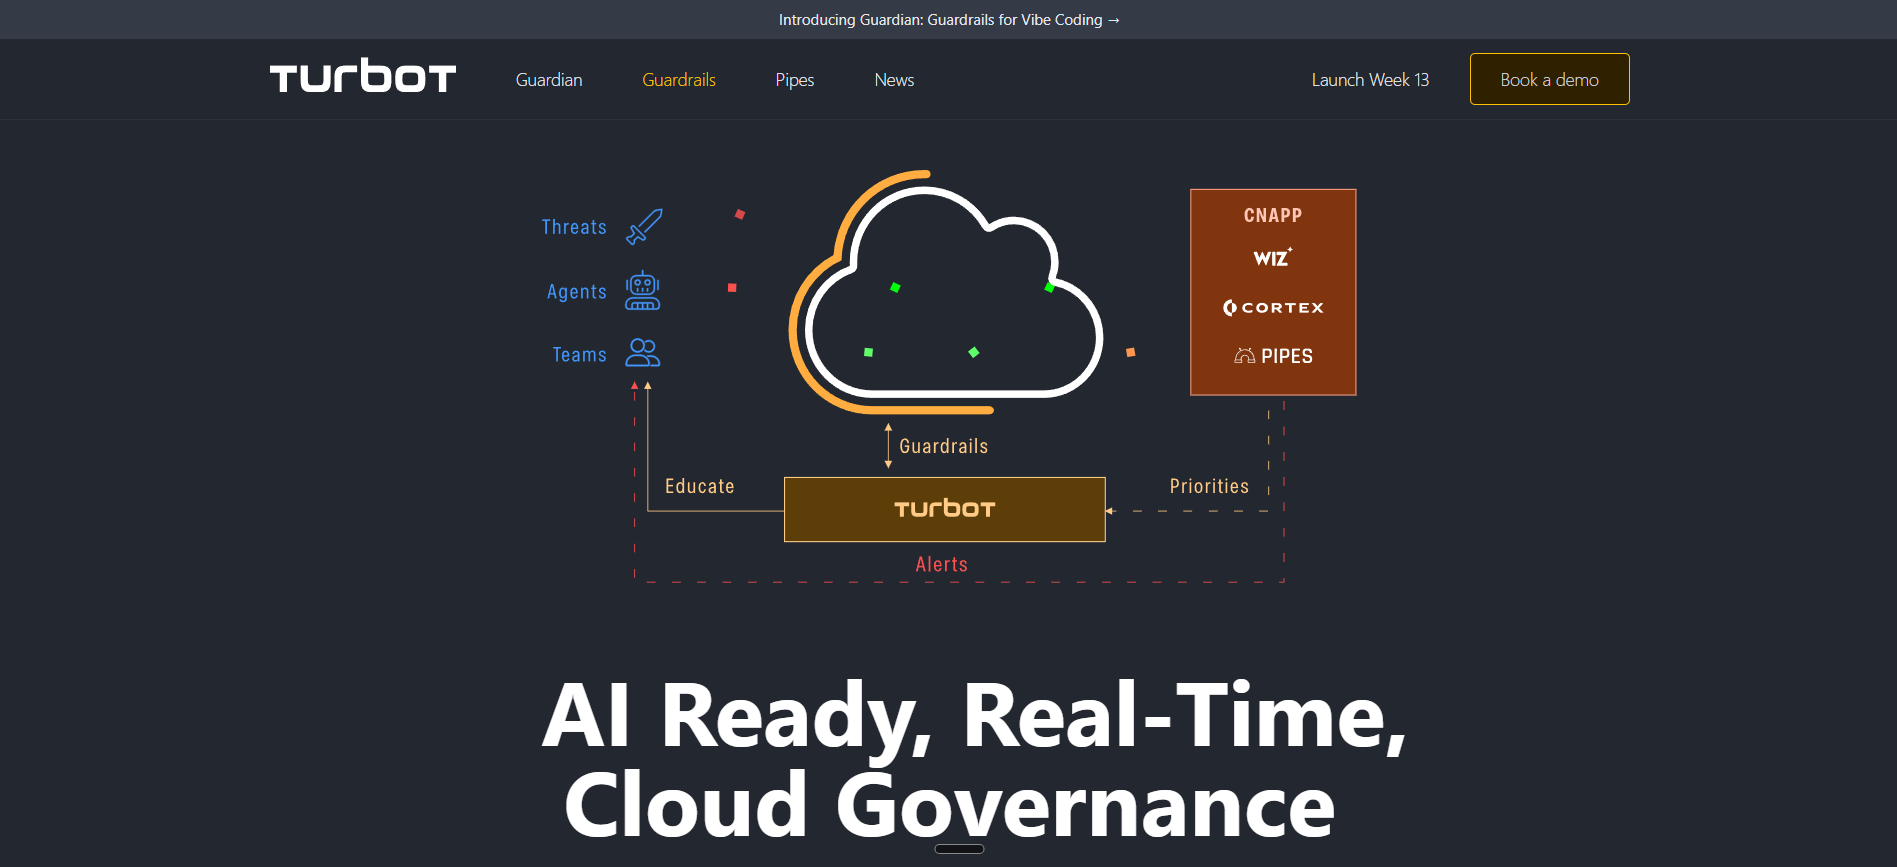Open the Guardian nav item
The height and width of the screenshot is (867, 1897).
point(549,80)
